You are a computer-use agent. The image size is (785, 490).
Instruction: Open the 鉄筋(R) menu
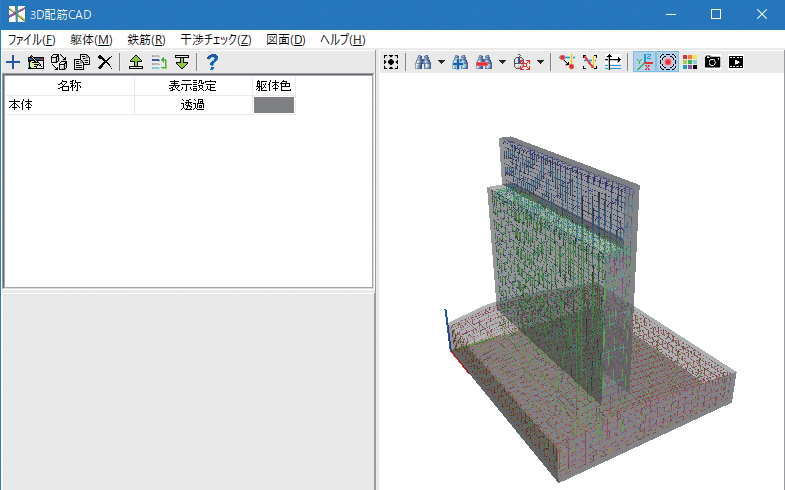point(146,40)
